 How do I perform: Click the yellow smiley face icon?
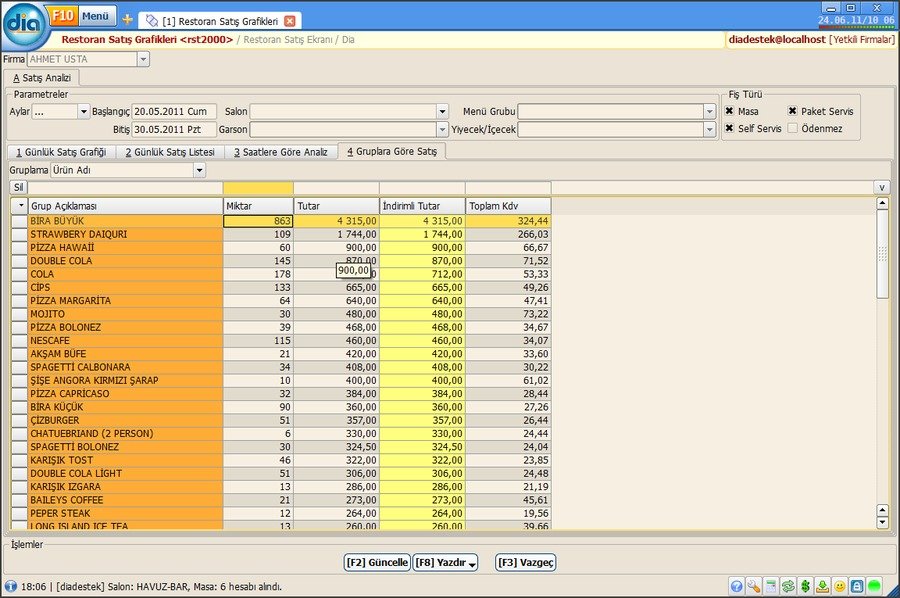[840, 586]
